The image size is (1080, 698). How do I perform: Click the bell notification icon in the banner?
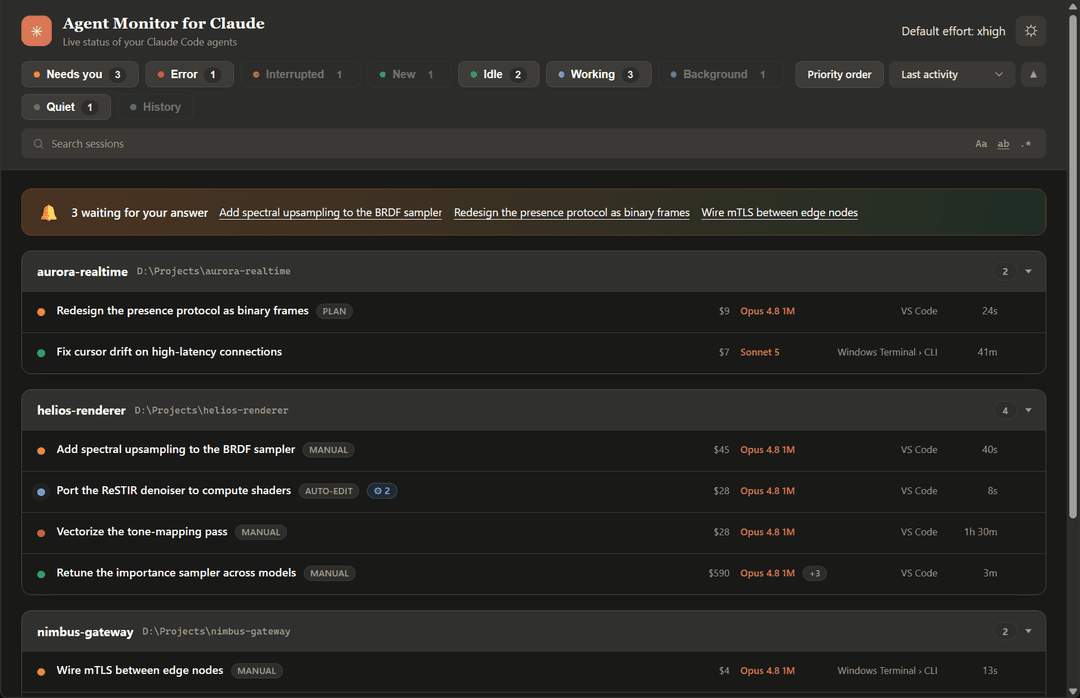coord(49,213)
